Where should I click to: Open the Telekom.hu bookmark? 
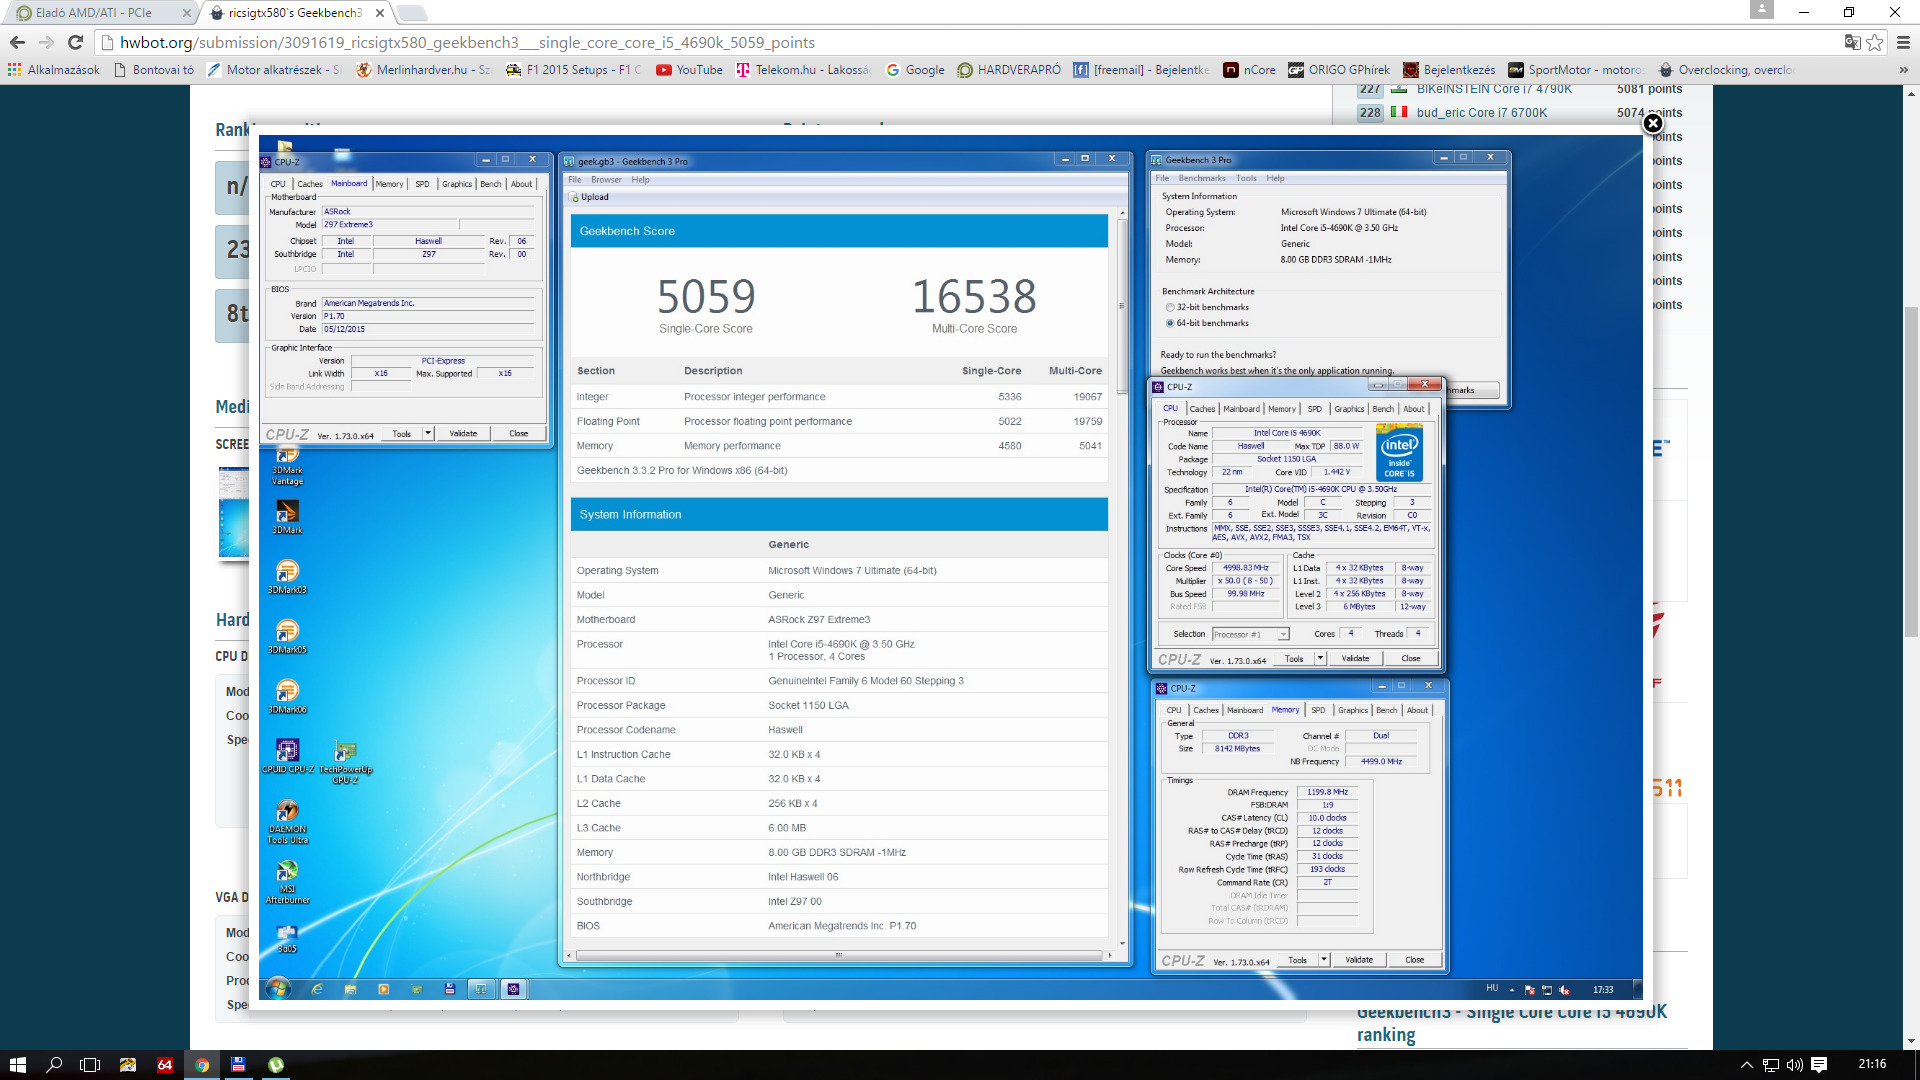[x=804, y=70]
